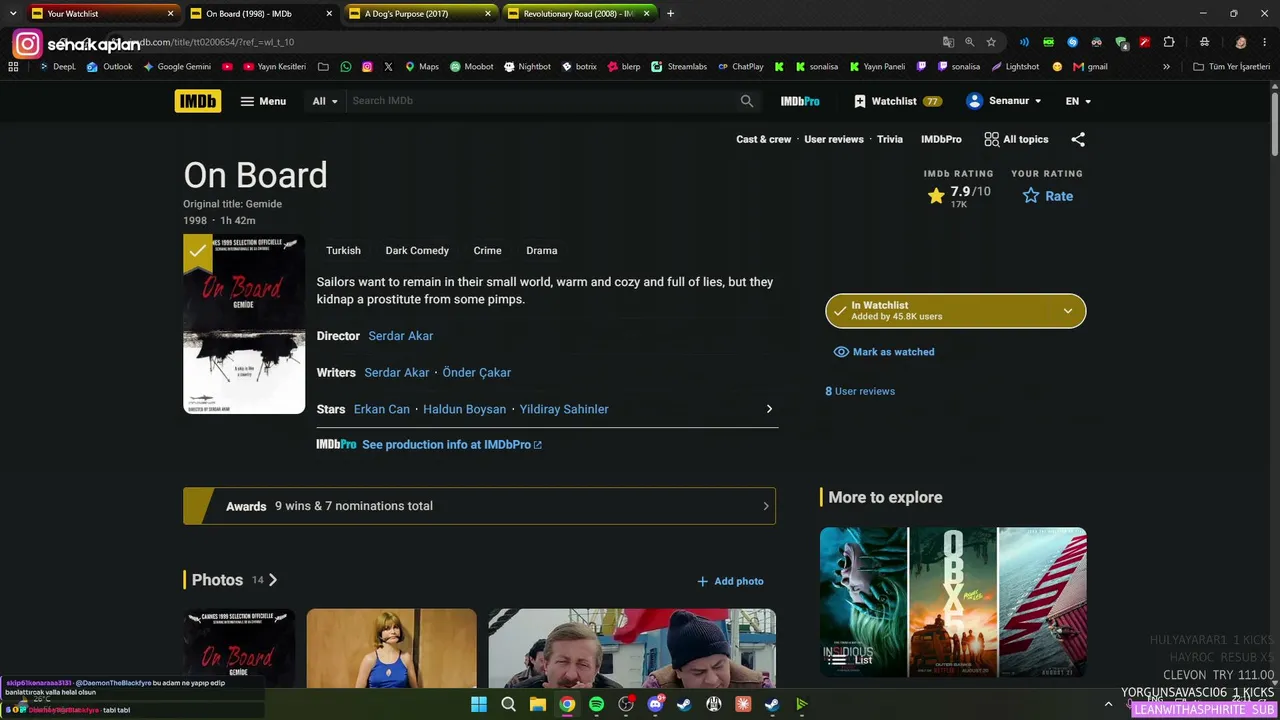
Task: Open the Watchlist with 77 items
Action: pos(897,101)
